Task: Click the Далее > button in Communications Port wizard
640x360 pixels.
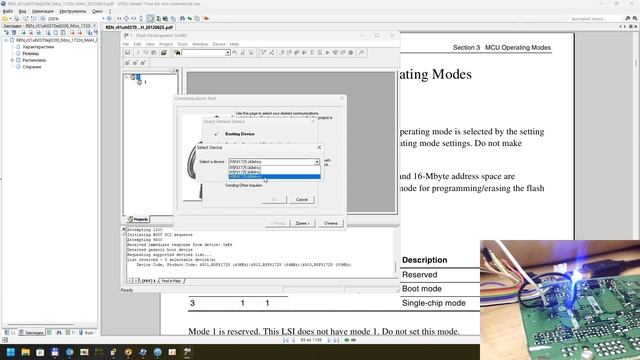Action: [302, 223]
